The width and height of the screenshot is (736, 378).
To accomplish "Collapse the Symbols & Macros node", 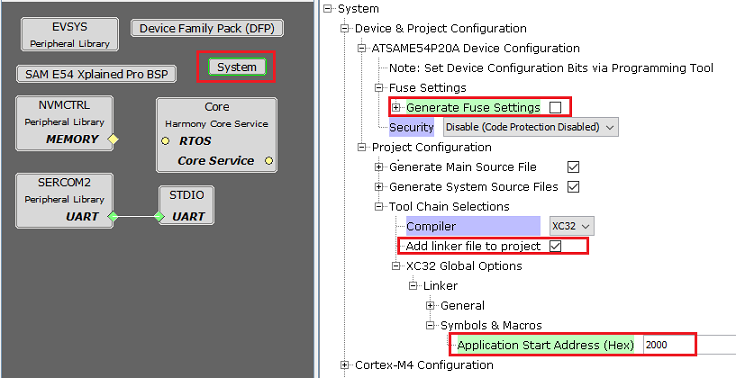I will (430, 325).
